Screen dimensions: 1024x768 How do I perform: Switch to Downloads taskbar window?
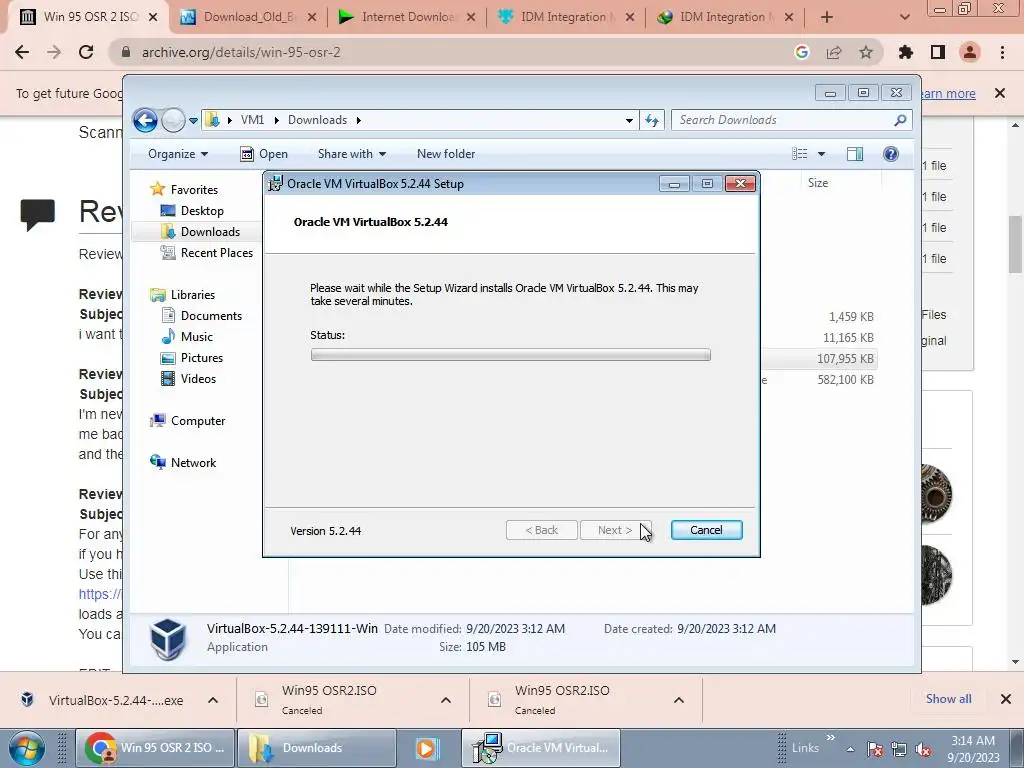316,748
